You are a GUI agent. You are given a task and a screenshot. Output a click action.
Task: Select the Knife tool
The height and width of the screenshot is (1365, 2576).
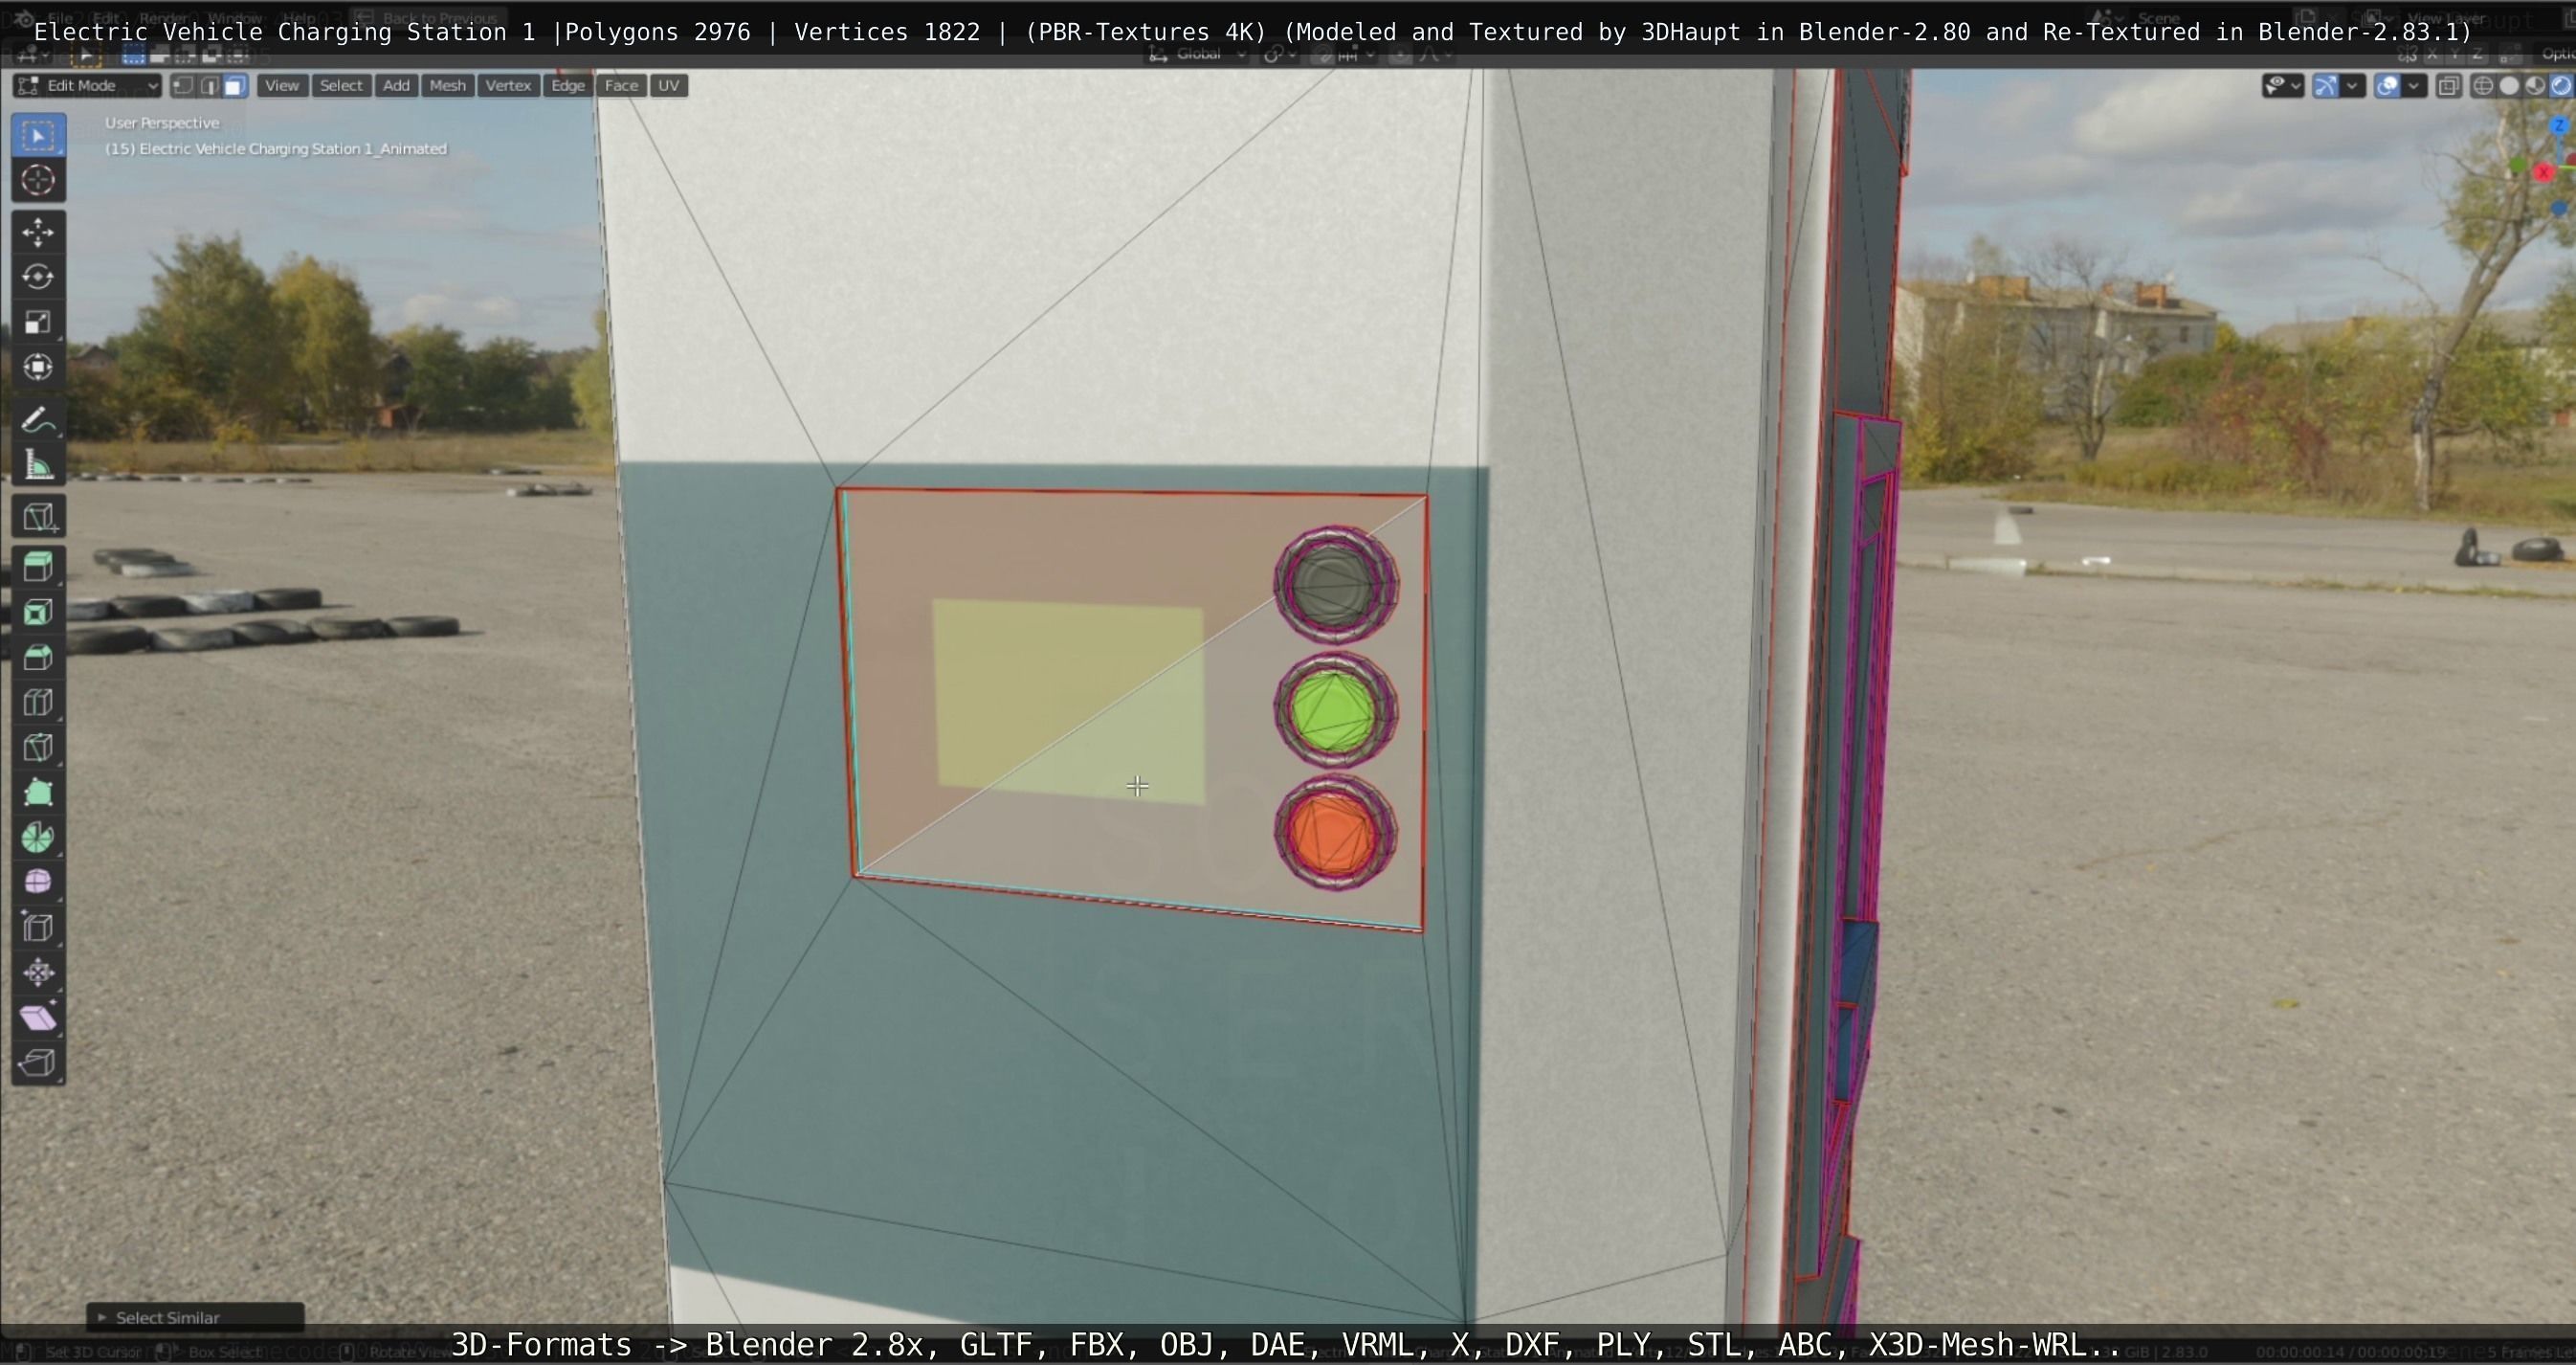tap(38, 748)
